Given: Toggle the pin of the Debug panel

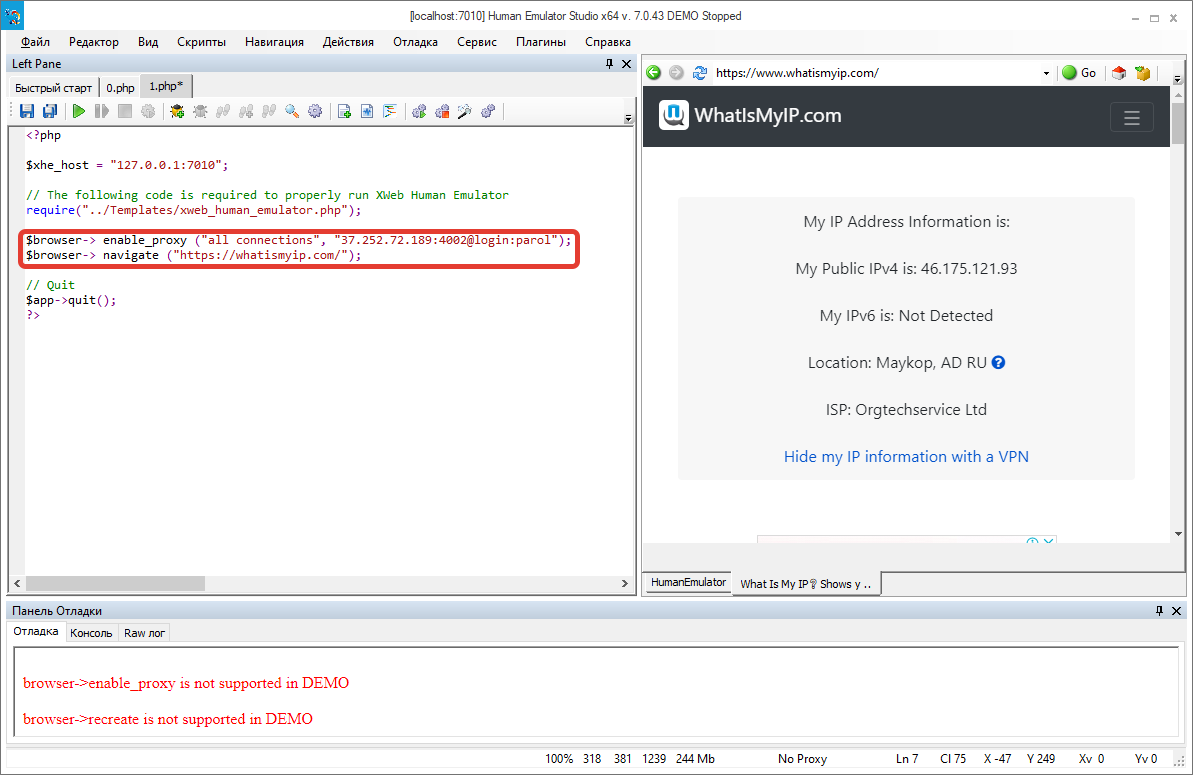Looking at the screenshot, I should point(1160,611).
